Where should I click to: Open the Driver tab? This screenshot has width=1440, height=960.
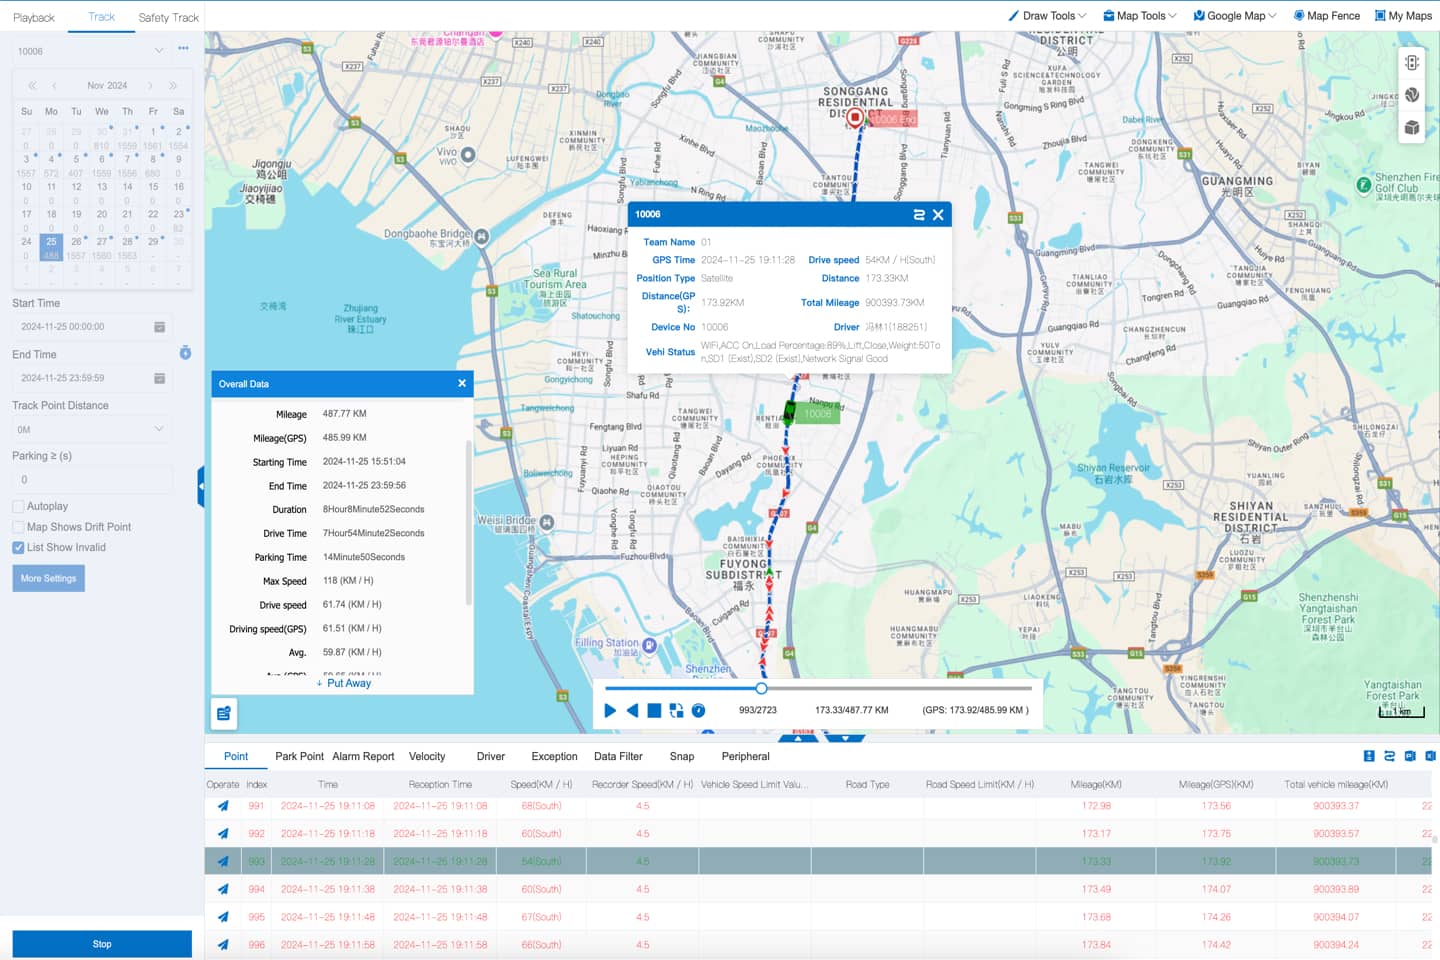[491, 757]
